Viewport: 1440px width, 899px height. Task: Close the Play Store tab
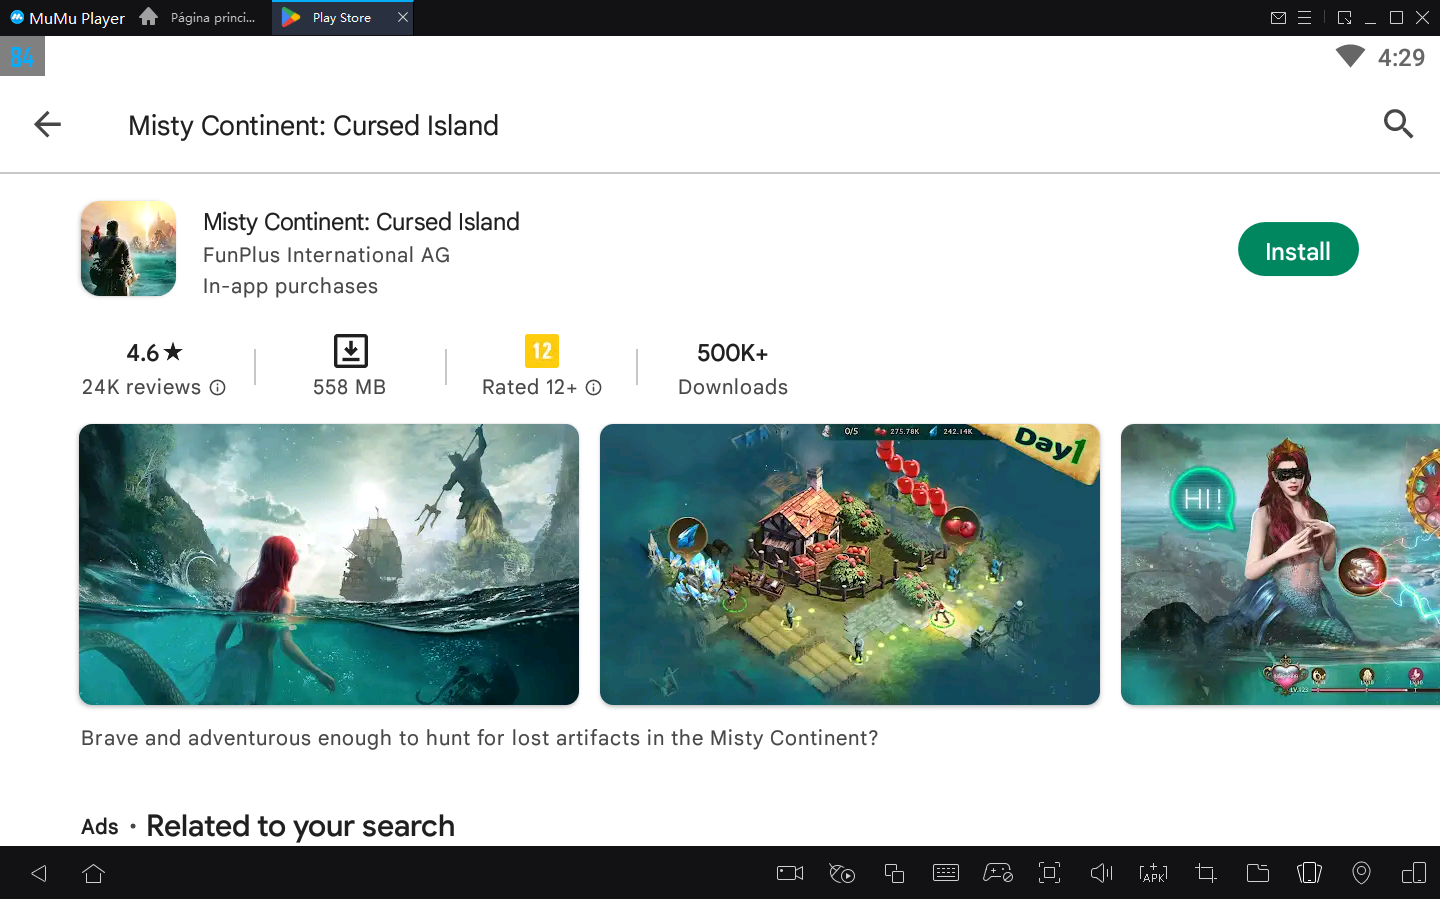403,18
